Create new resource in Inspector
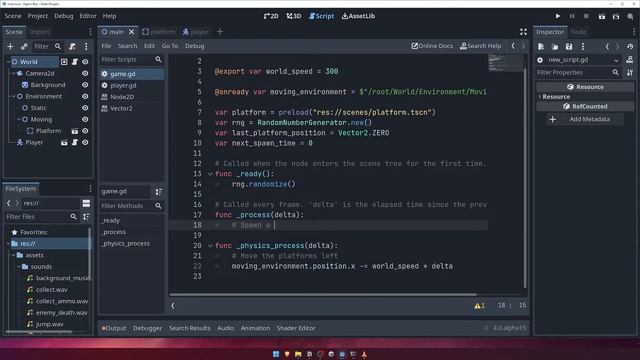Screen dimensions: 640x360 [541, 47]
